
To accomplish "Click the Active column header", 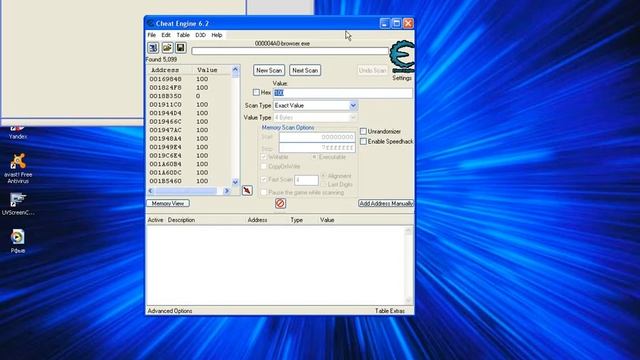I will pyautogui.click(x=156, y=220).
